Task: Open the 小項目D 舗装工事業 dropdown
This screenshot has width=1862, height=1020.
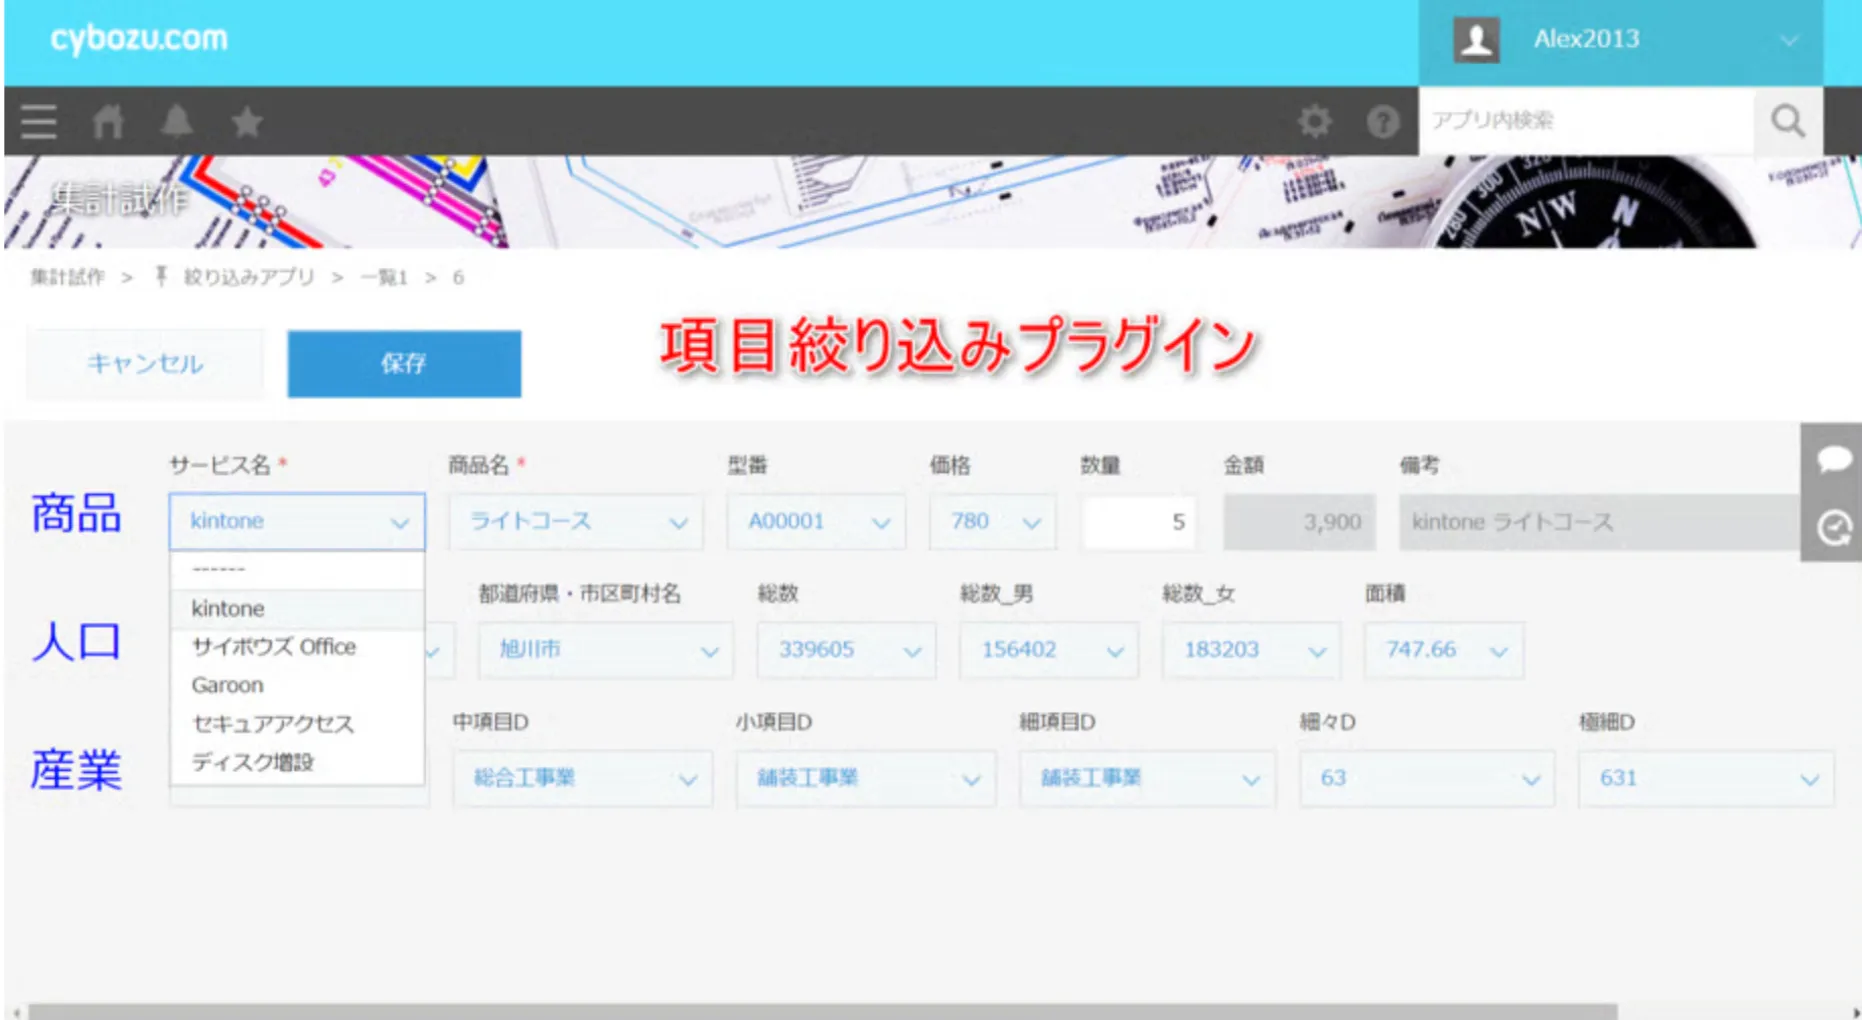Action: (x=866, y=778)
